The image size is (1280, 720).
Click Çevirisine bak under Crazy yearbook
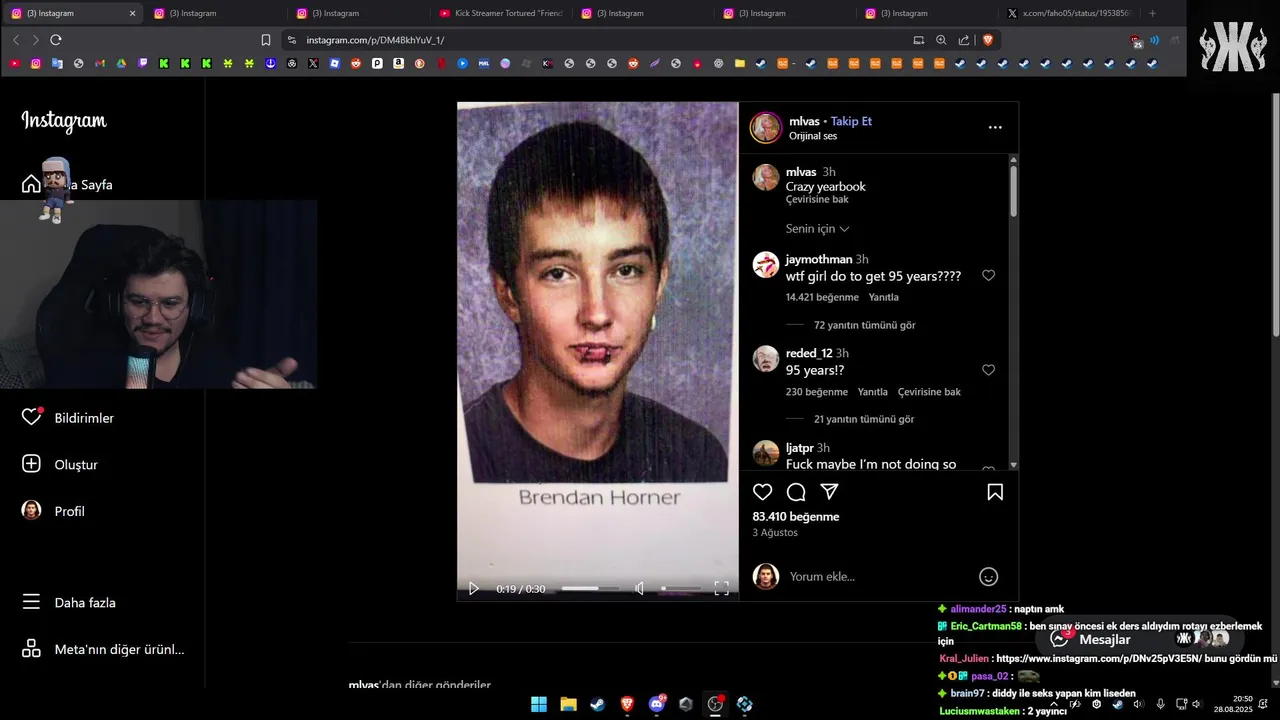[x=817, y=199]
